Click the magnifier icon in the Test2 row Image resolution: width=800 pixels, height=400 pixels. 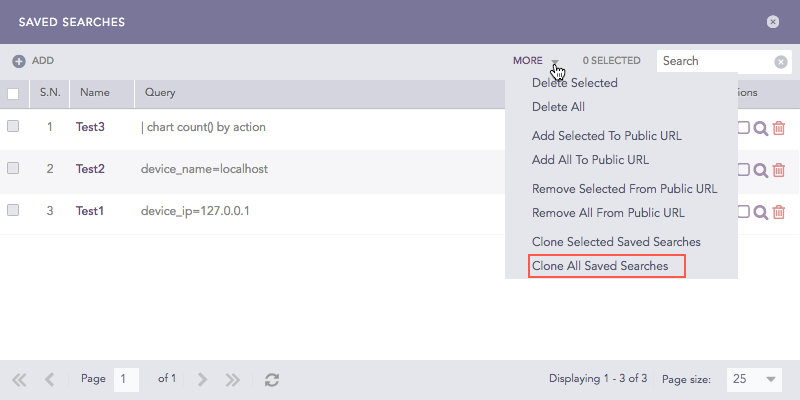(x=761, y=170)
